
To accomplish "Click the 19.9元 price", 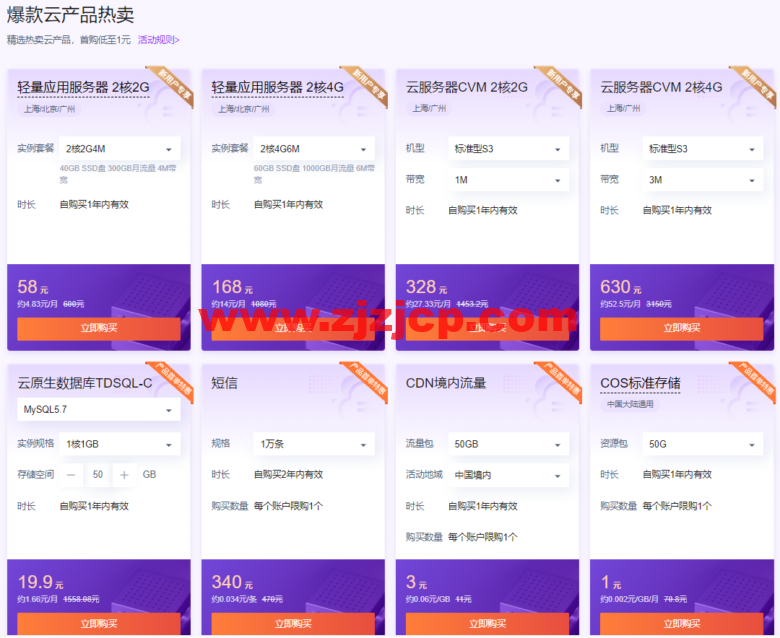I will pos(41,582).
